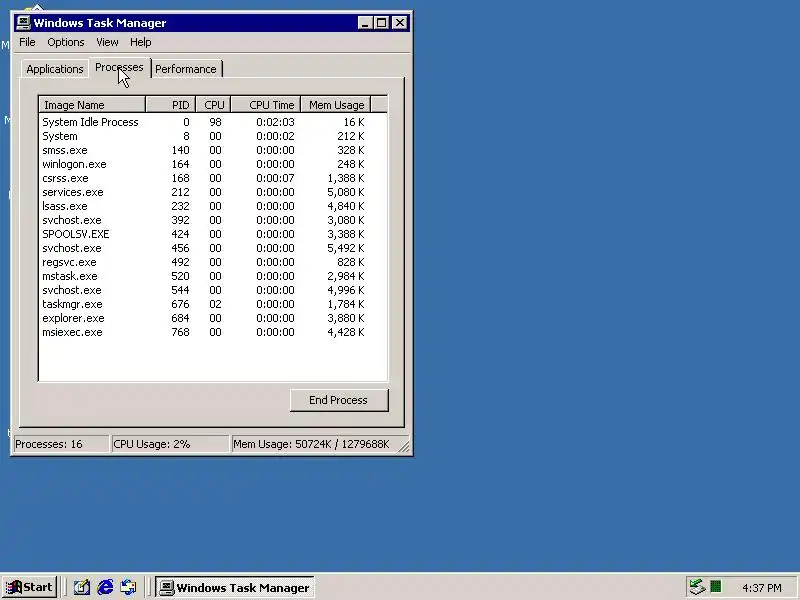
Task: Click the 4:37 PM taskbar clock
Action: point(762,588)
